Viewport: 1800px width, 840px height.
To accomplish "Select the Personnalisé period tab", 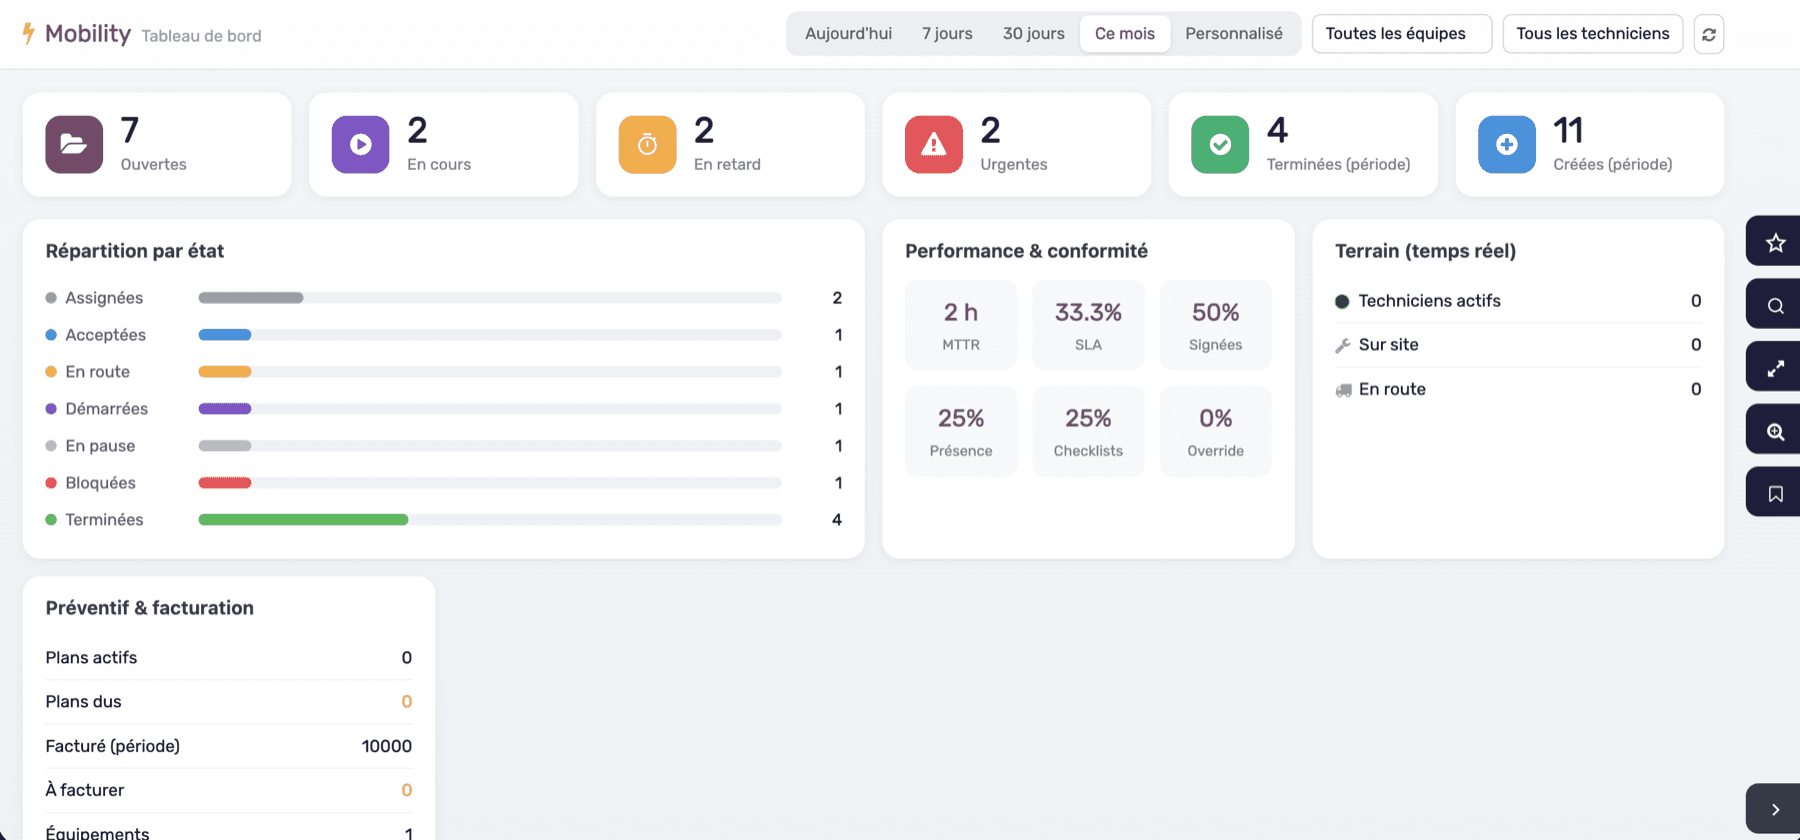I will point(1234,34).
